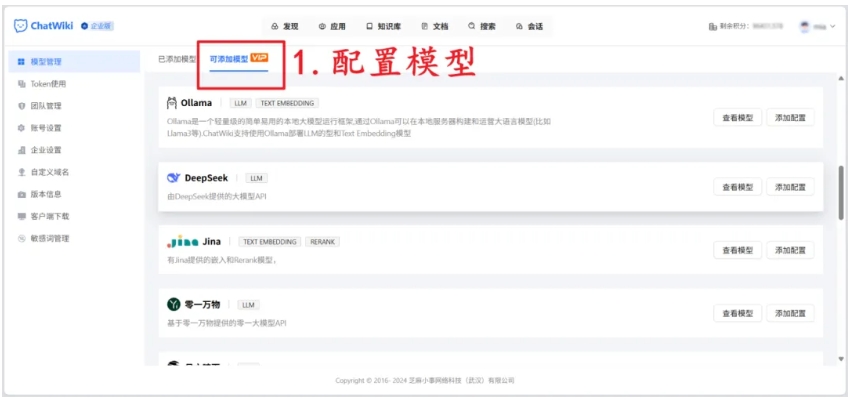Image resolution: width=852 pixels, height=404 pixels.
Task: Click the DeepSeek LLM tag
Action: [256, 178]
